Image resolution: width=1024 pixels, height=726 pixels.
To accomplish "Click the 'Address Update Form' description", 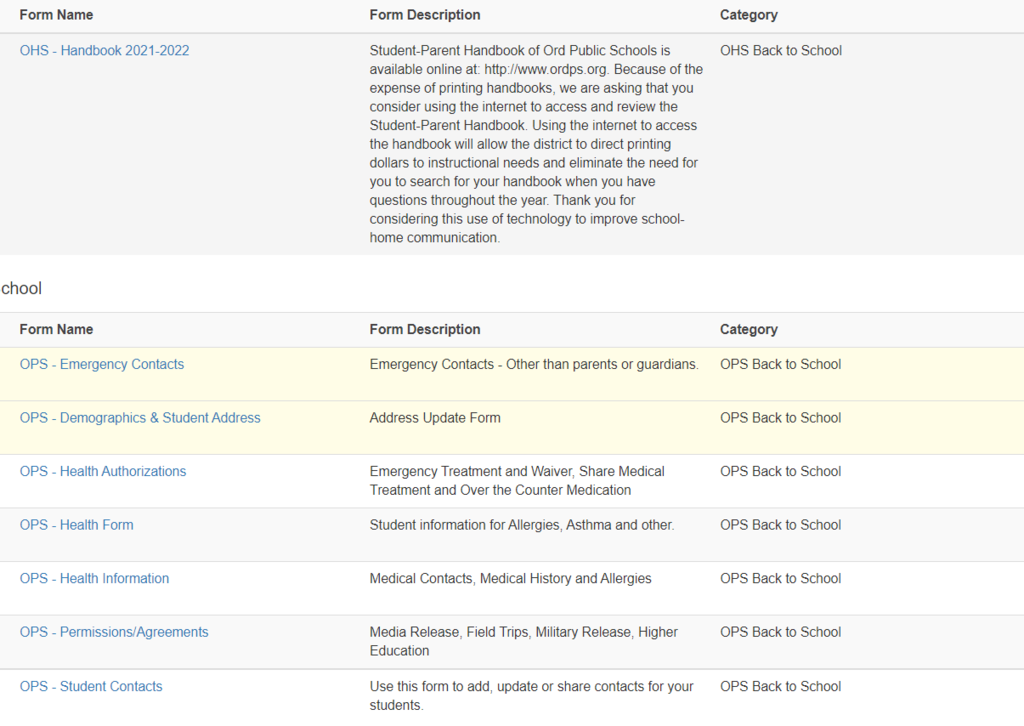I will click(x=435, y=418).
